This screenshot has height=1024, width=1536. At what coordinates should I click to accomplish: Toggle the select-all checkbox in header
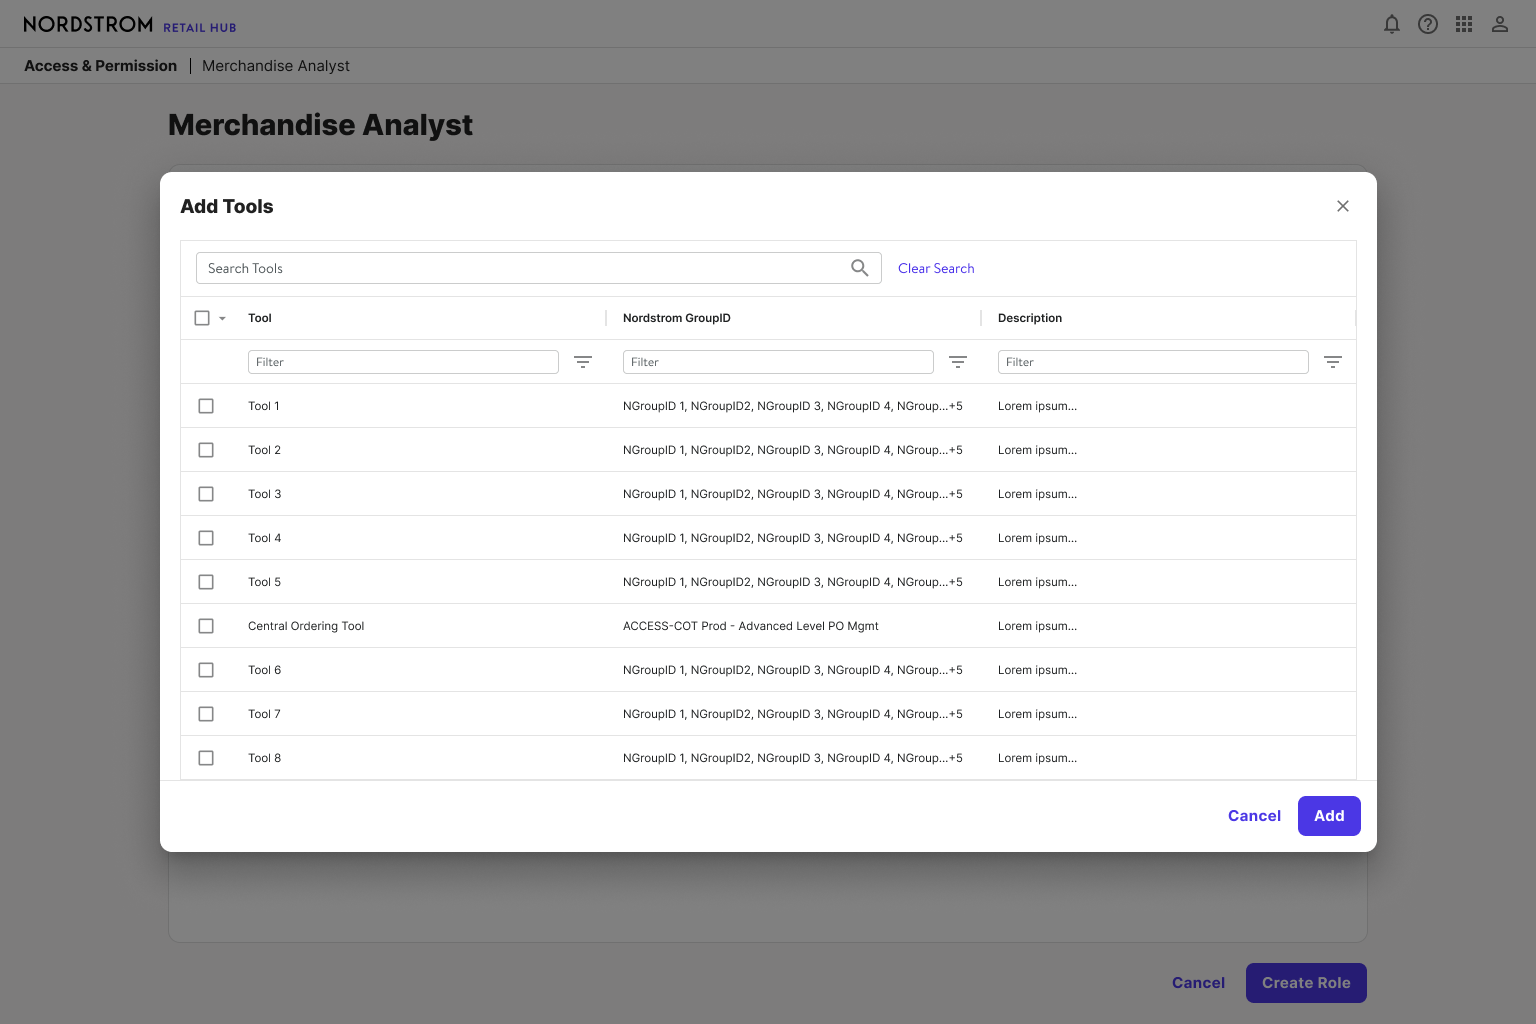point(202,318)
